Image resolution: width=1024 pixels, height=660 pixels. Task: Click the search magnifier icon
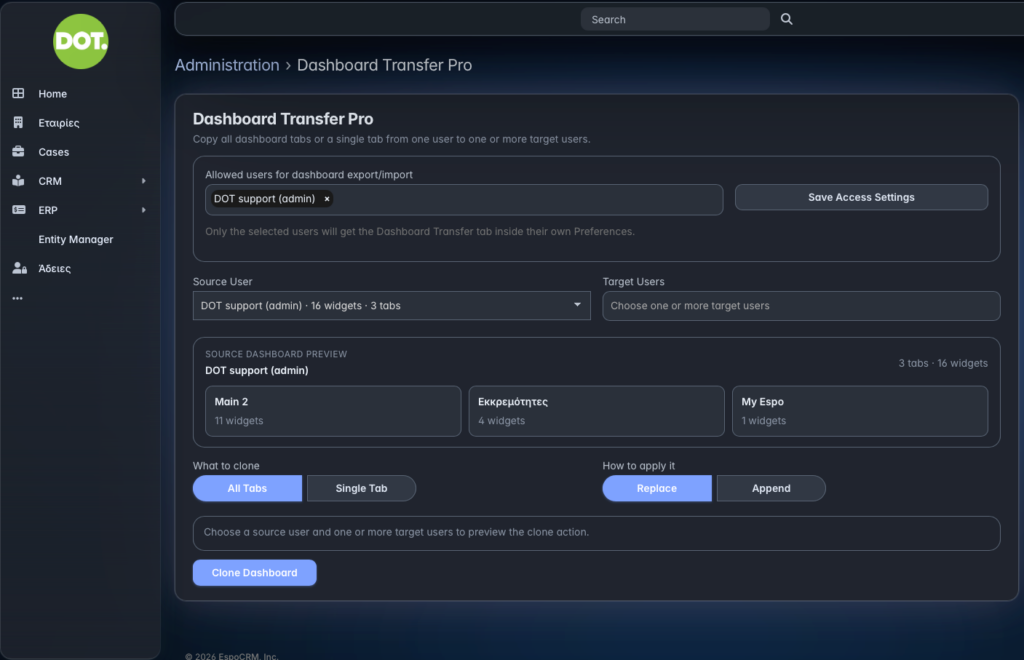pos(786,19)
